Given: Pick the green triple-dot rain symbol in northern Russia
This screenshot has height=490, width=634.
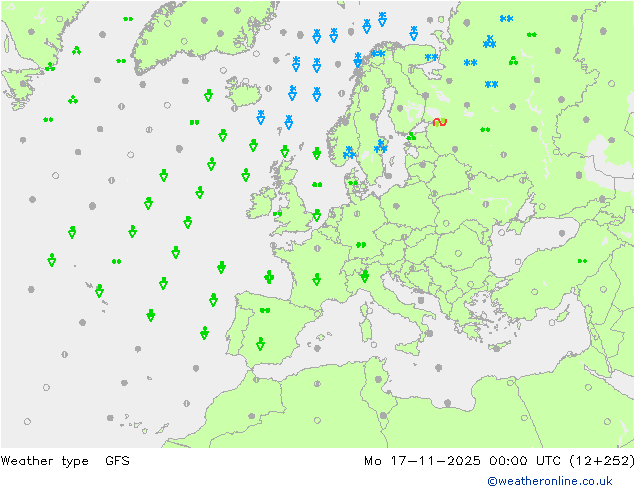Looking at the screenshot, I should pyautogui.click(x=514, y=61).
